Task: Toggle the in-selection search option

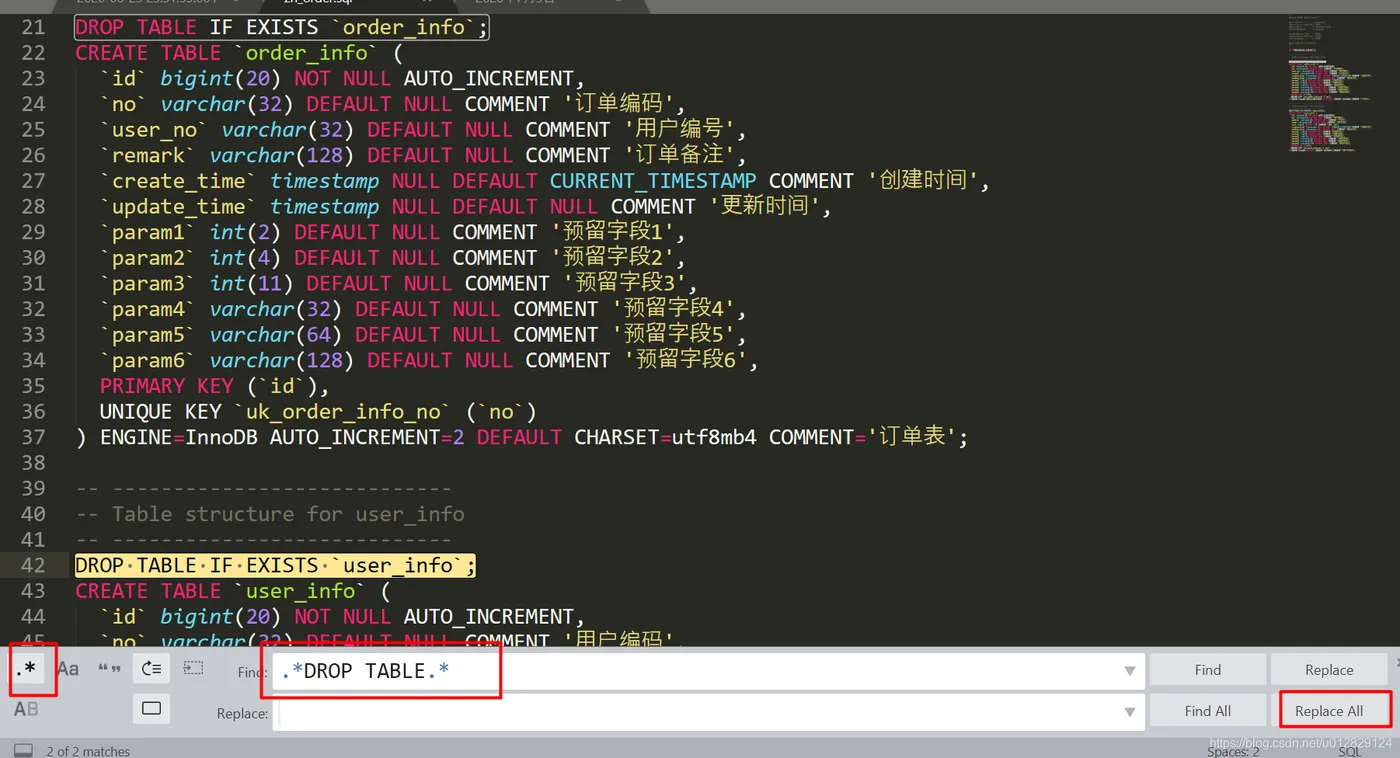Action: tap(193, 669)
